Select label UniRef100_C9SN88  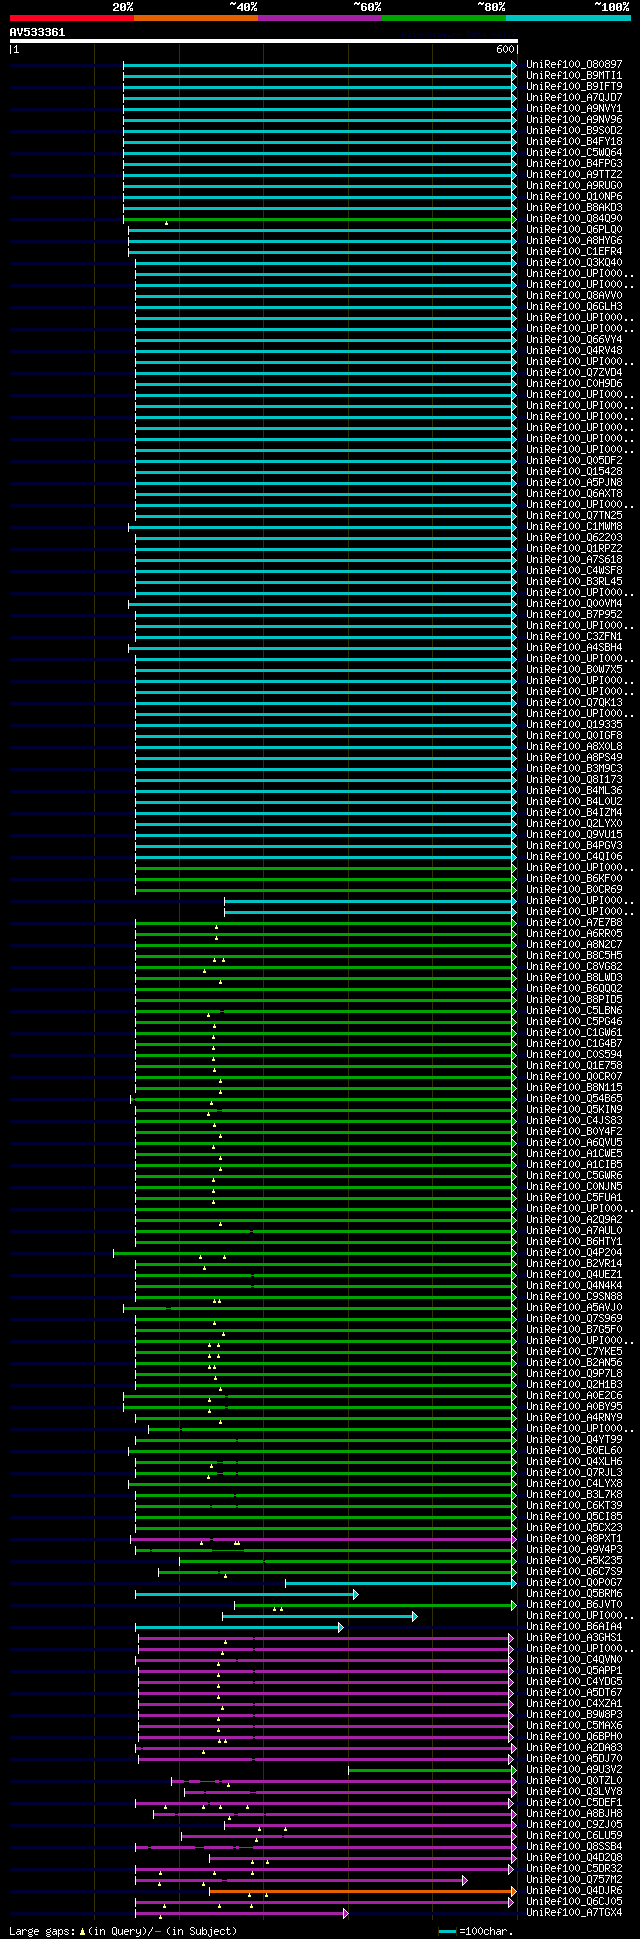(x=574, y=1297)
